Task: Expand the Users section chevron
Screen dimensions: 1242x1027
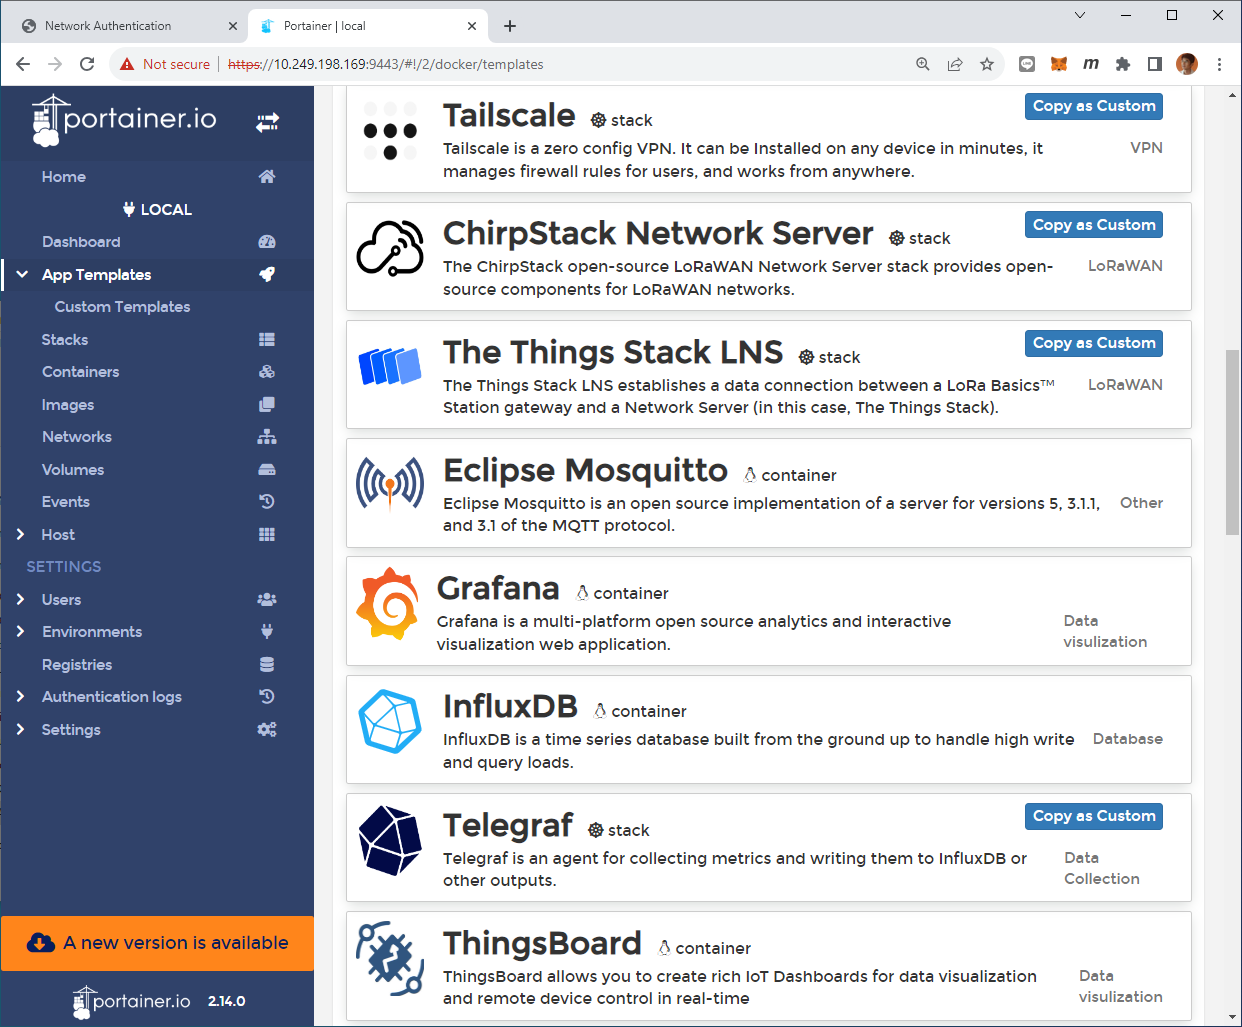Action: pos(21,599)
